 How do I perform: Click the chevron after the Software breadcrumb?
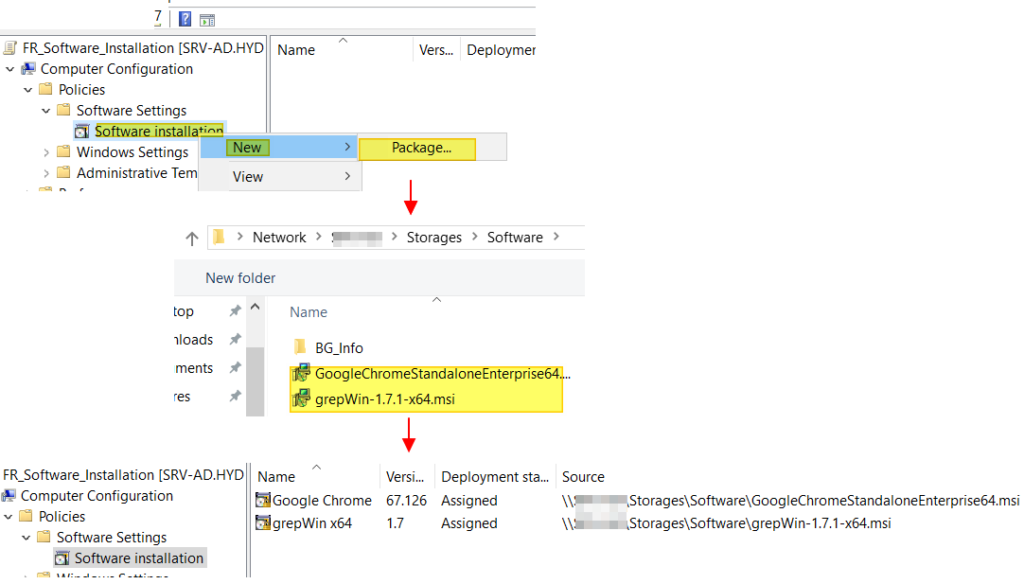556,236
